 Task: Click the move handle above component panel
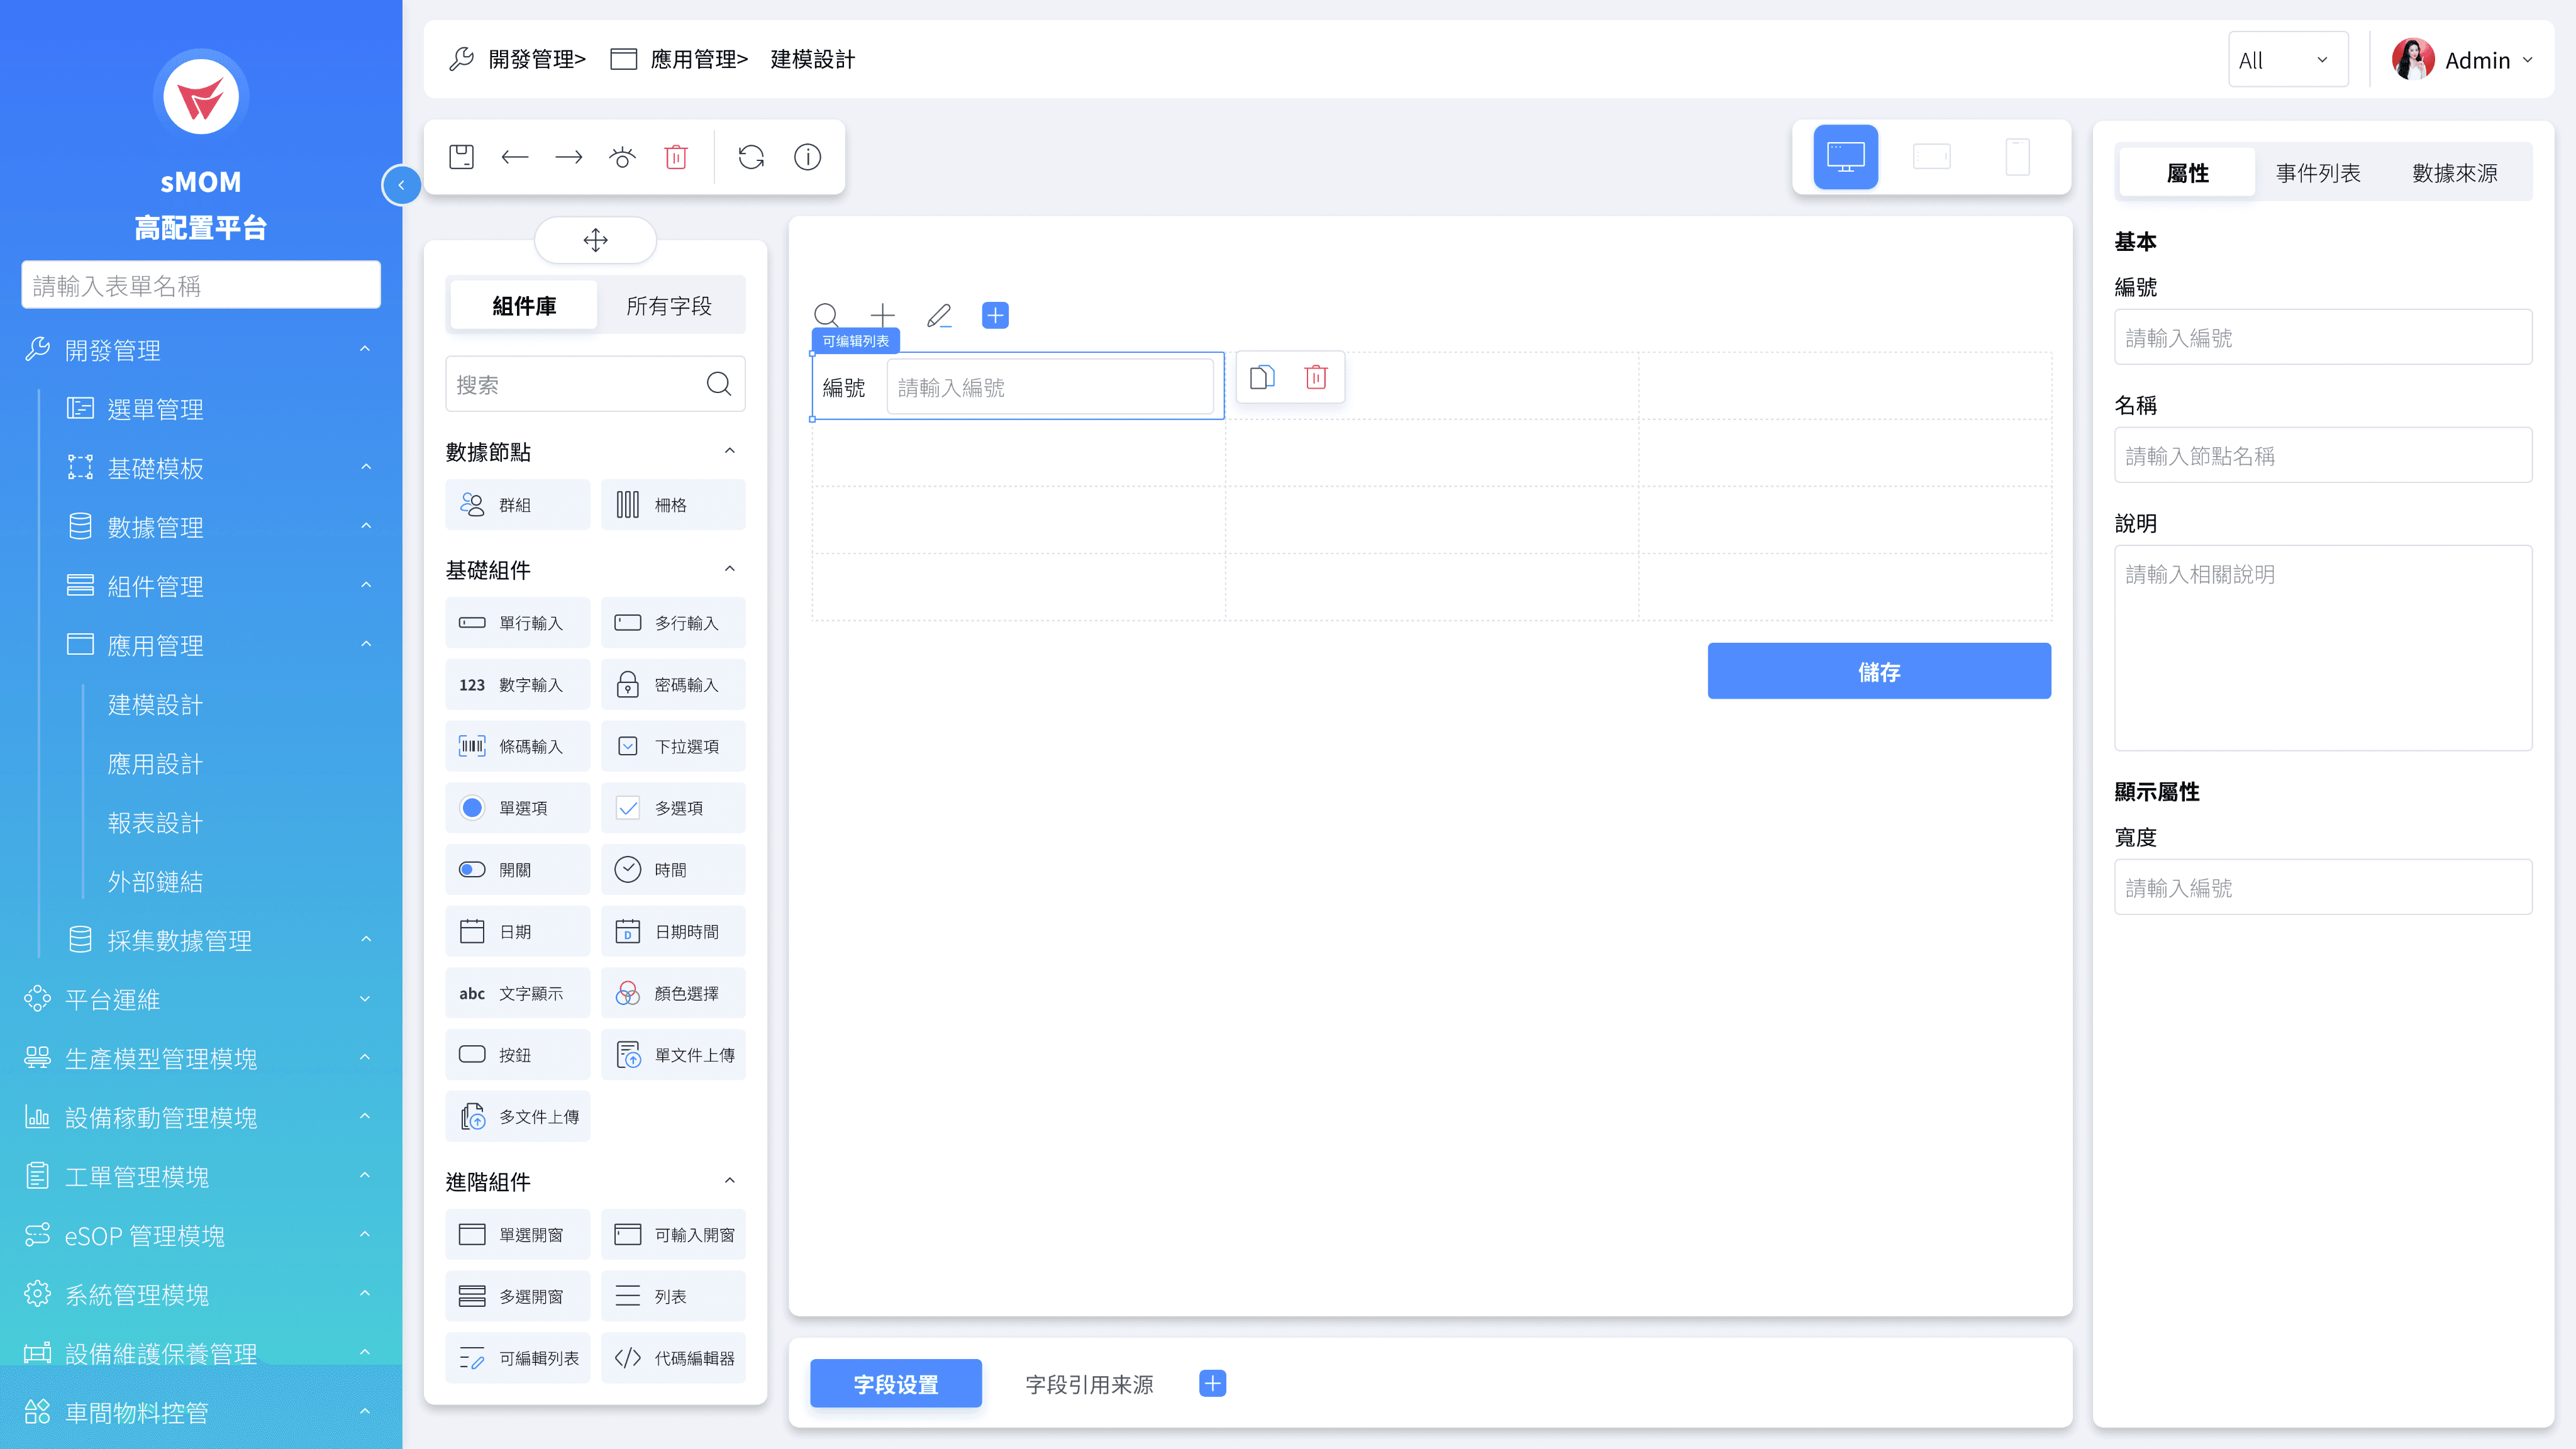595,240
